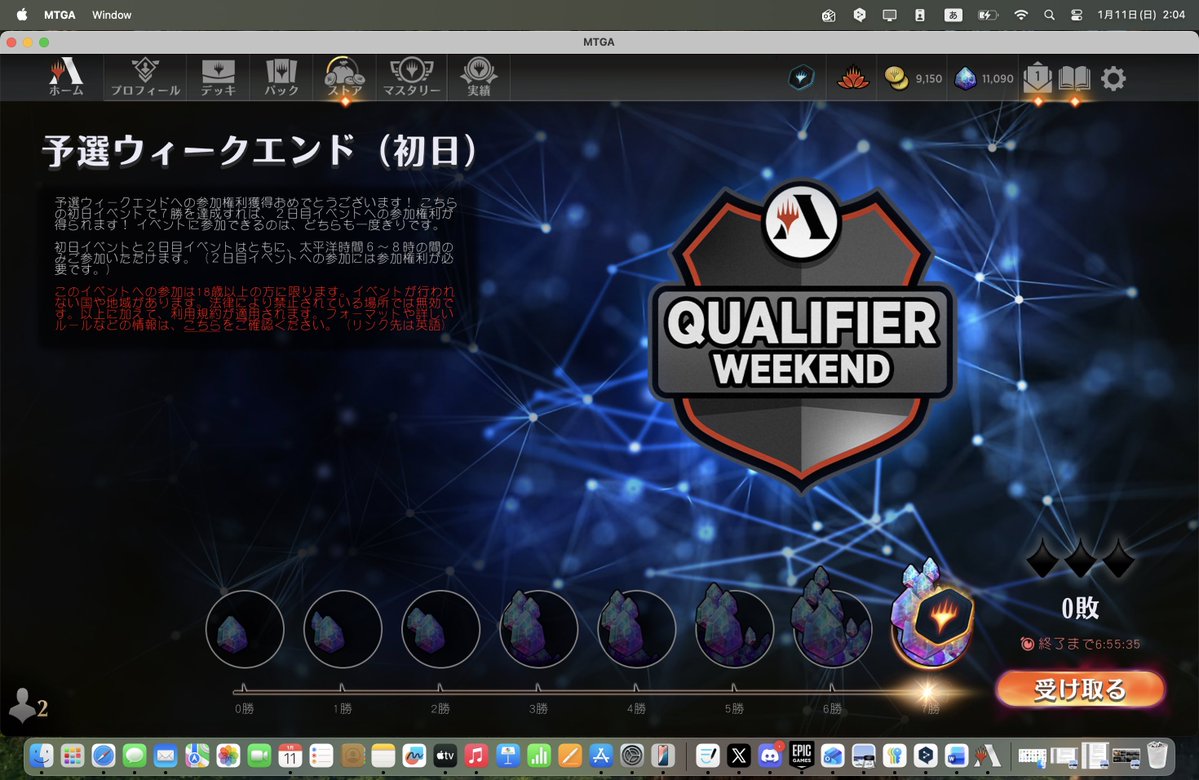Open the Apple menu
The width and height of the screenshot is (1199, 780).
click(22, 15)
